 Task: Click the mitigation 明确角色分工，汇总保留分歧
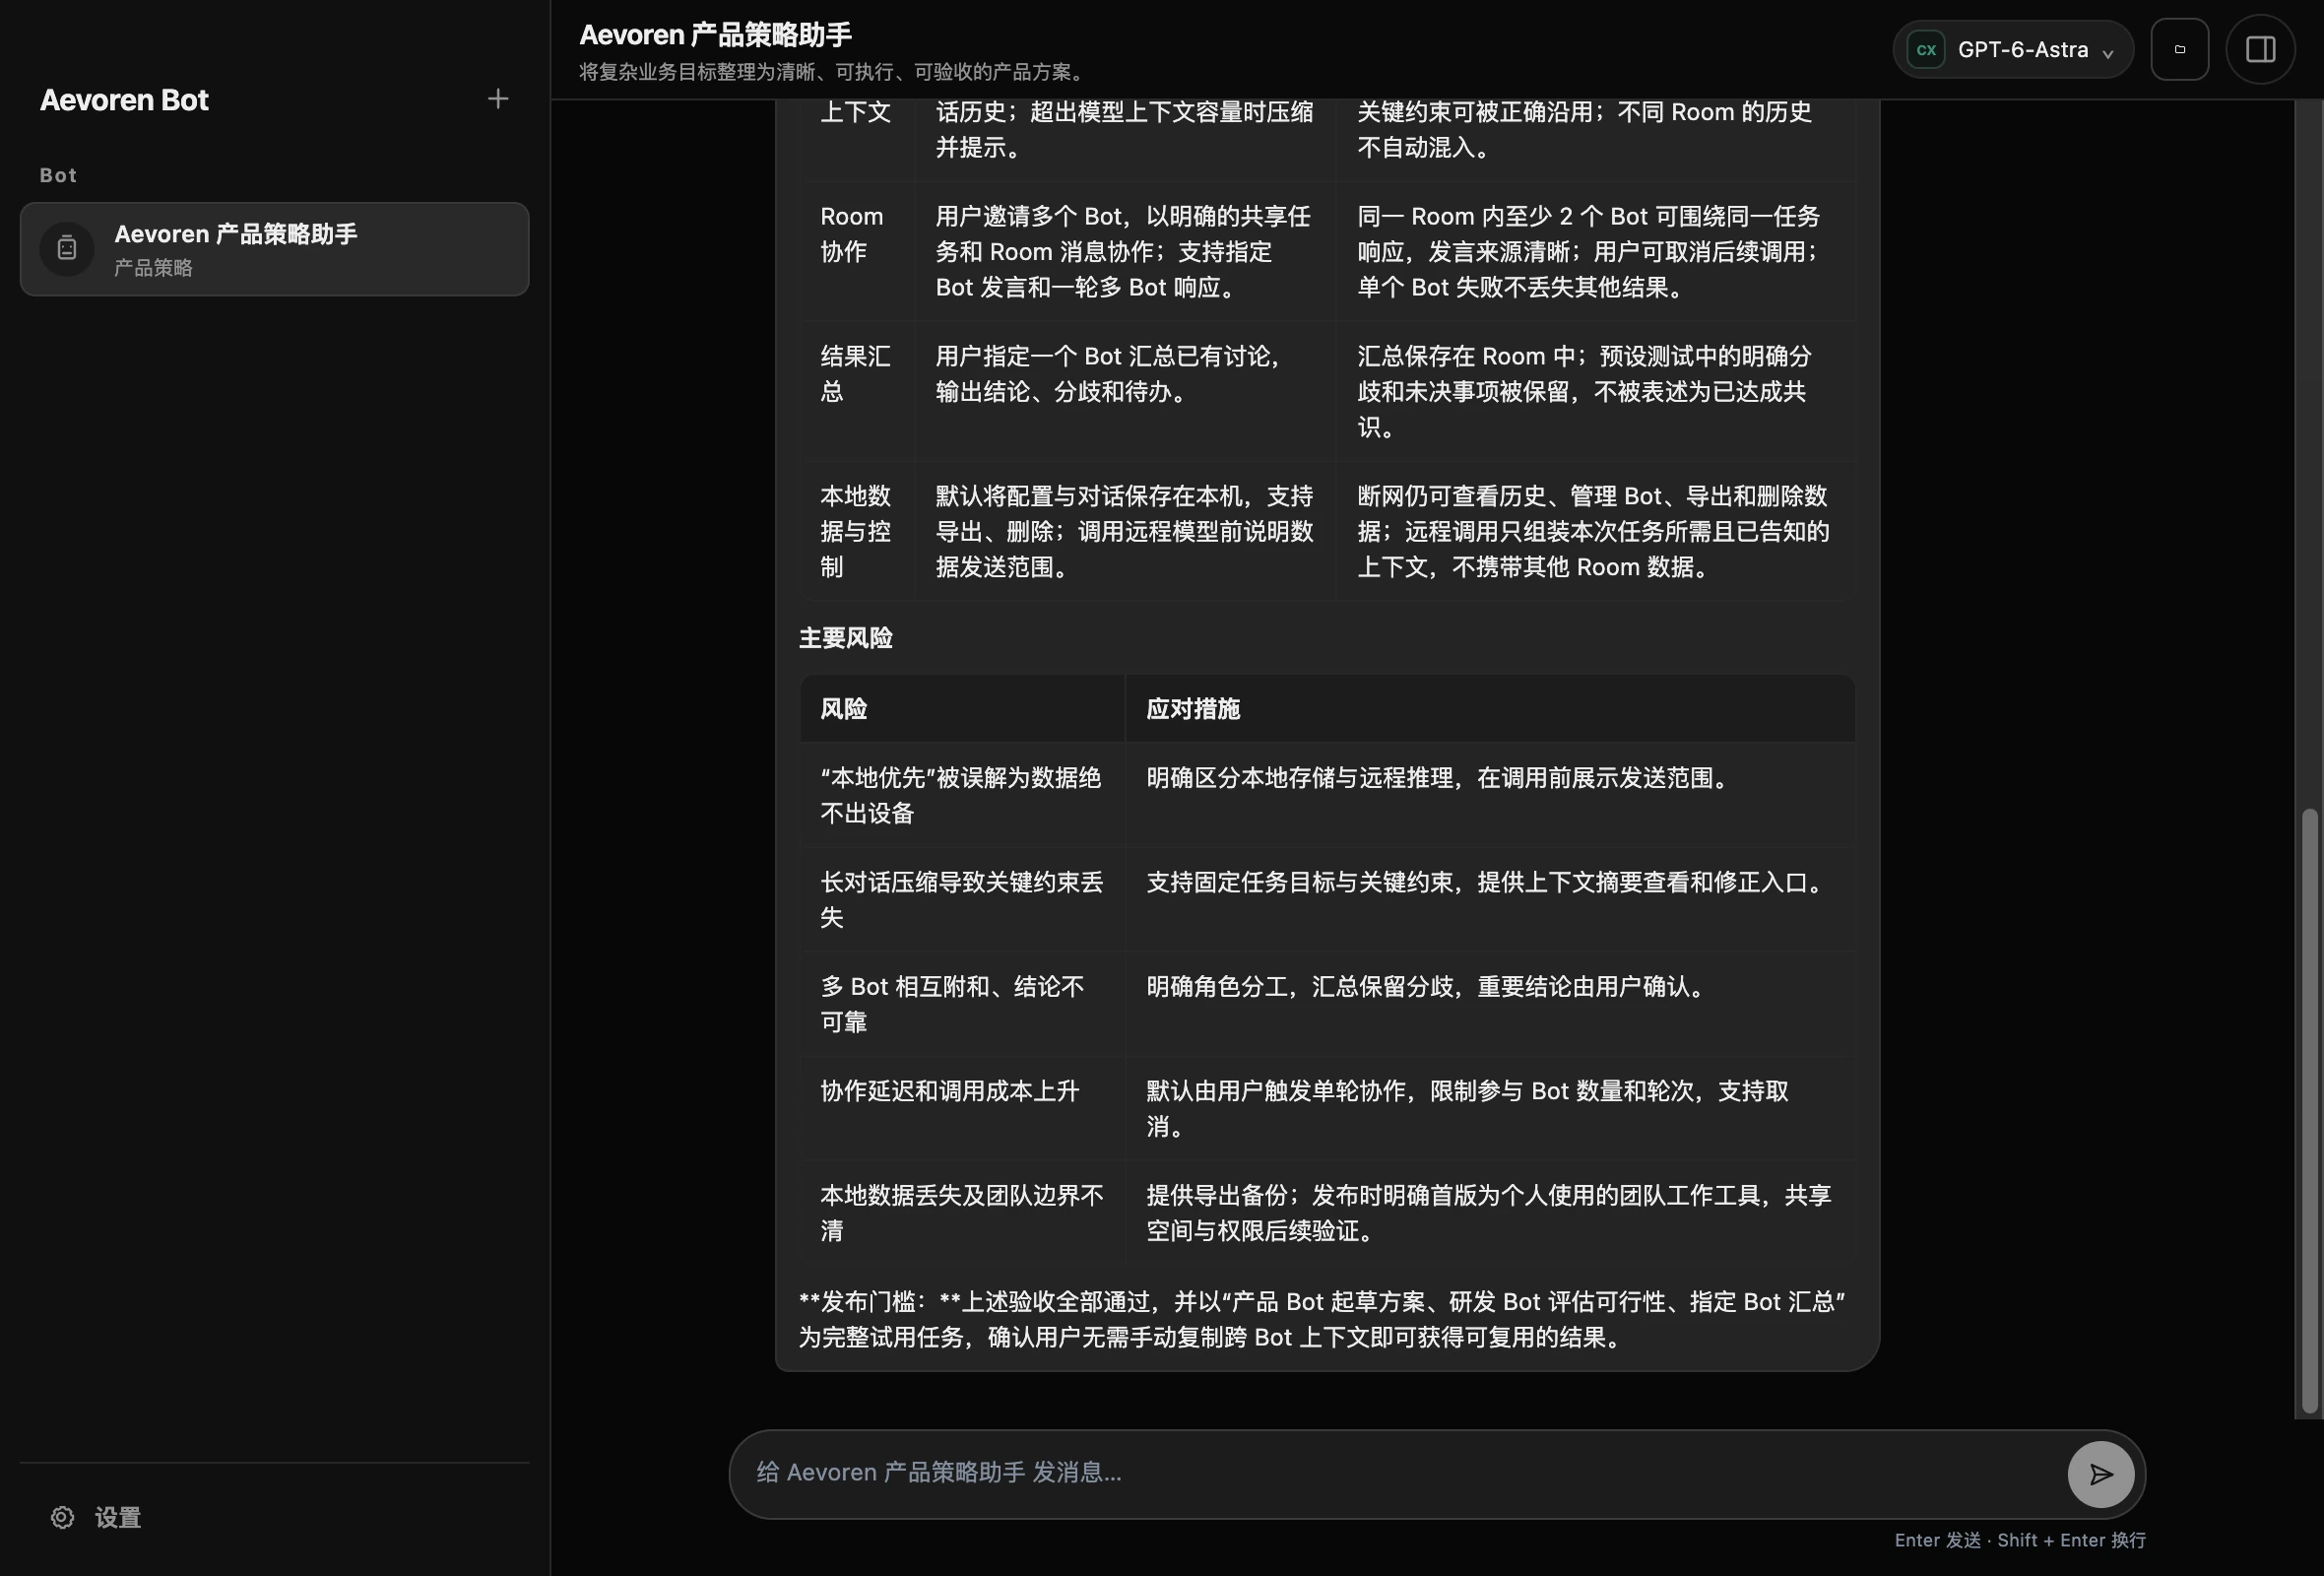point(1490,1004)
